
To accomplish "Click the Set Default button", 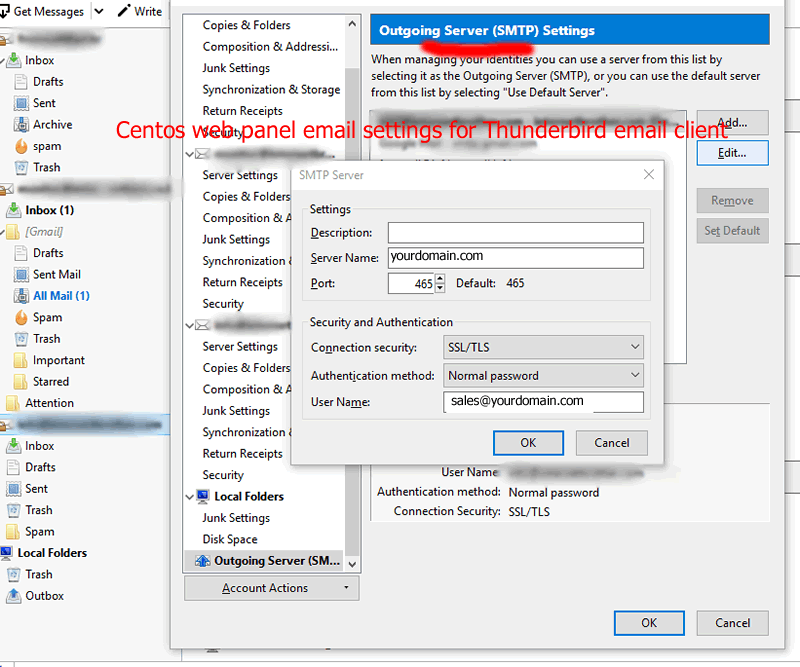I will click(734, 230).
